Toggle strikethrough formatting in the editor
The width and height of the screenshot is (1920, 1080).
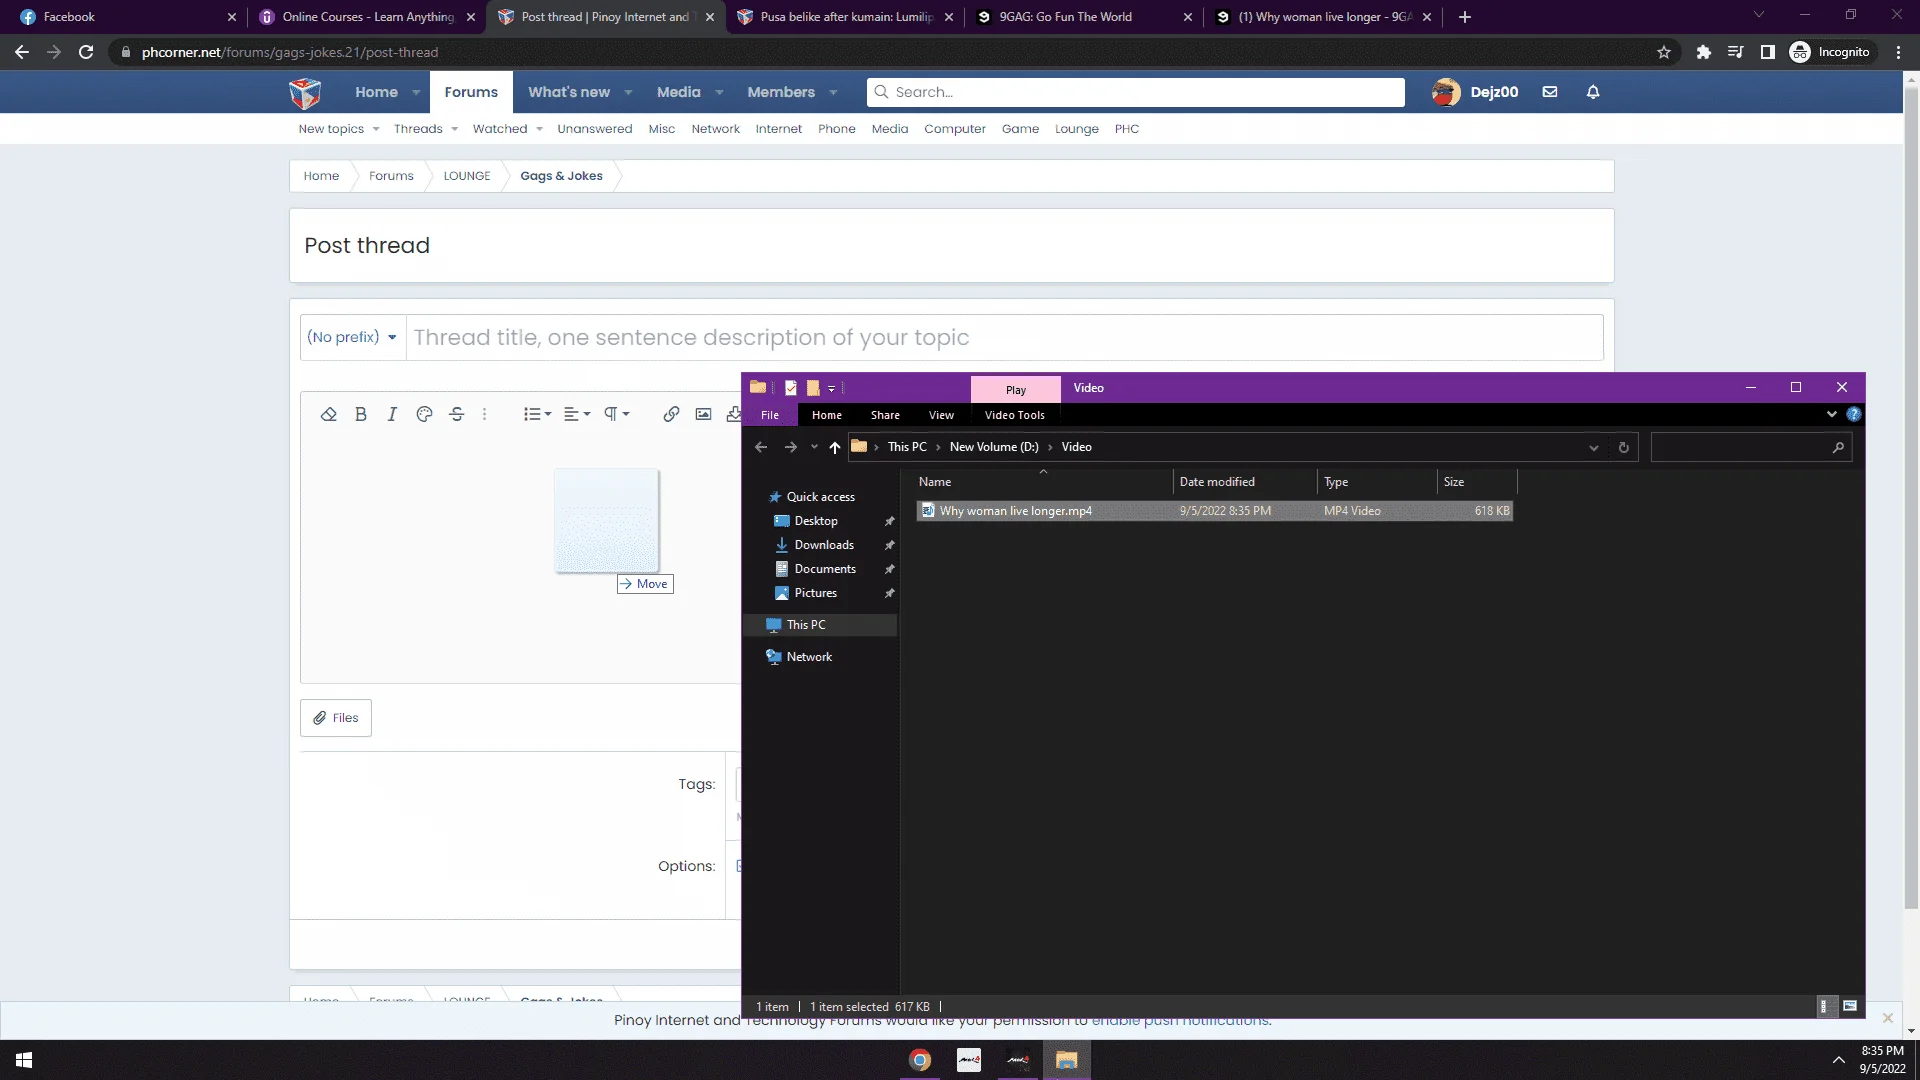(457, 414)
